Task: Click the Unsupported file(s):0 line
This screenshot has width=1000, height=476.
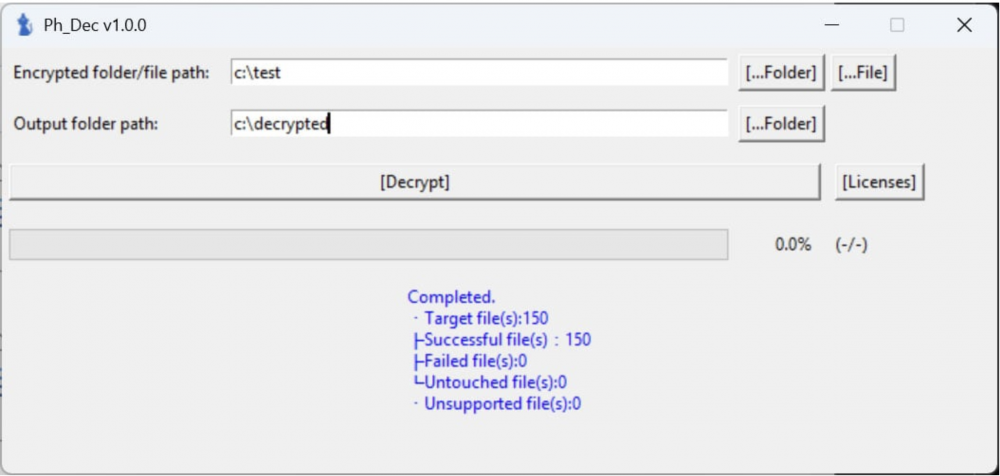Action: click(x=497, y=404)
